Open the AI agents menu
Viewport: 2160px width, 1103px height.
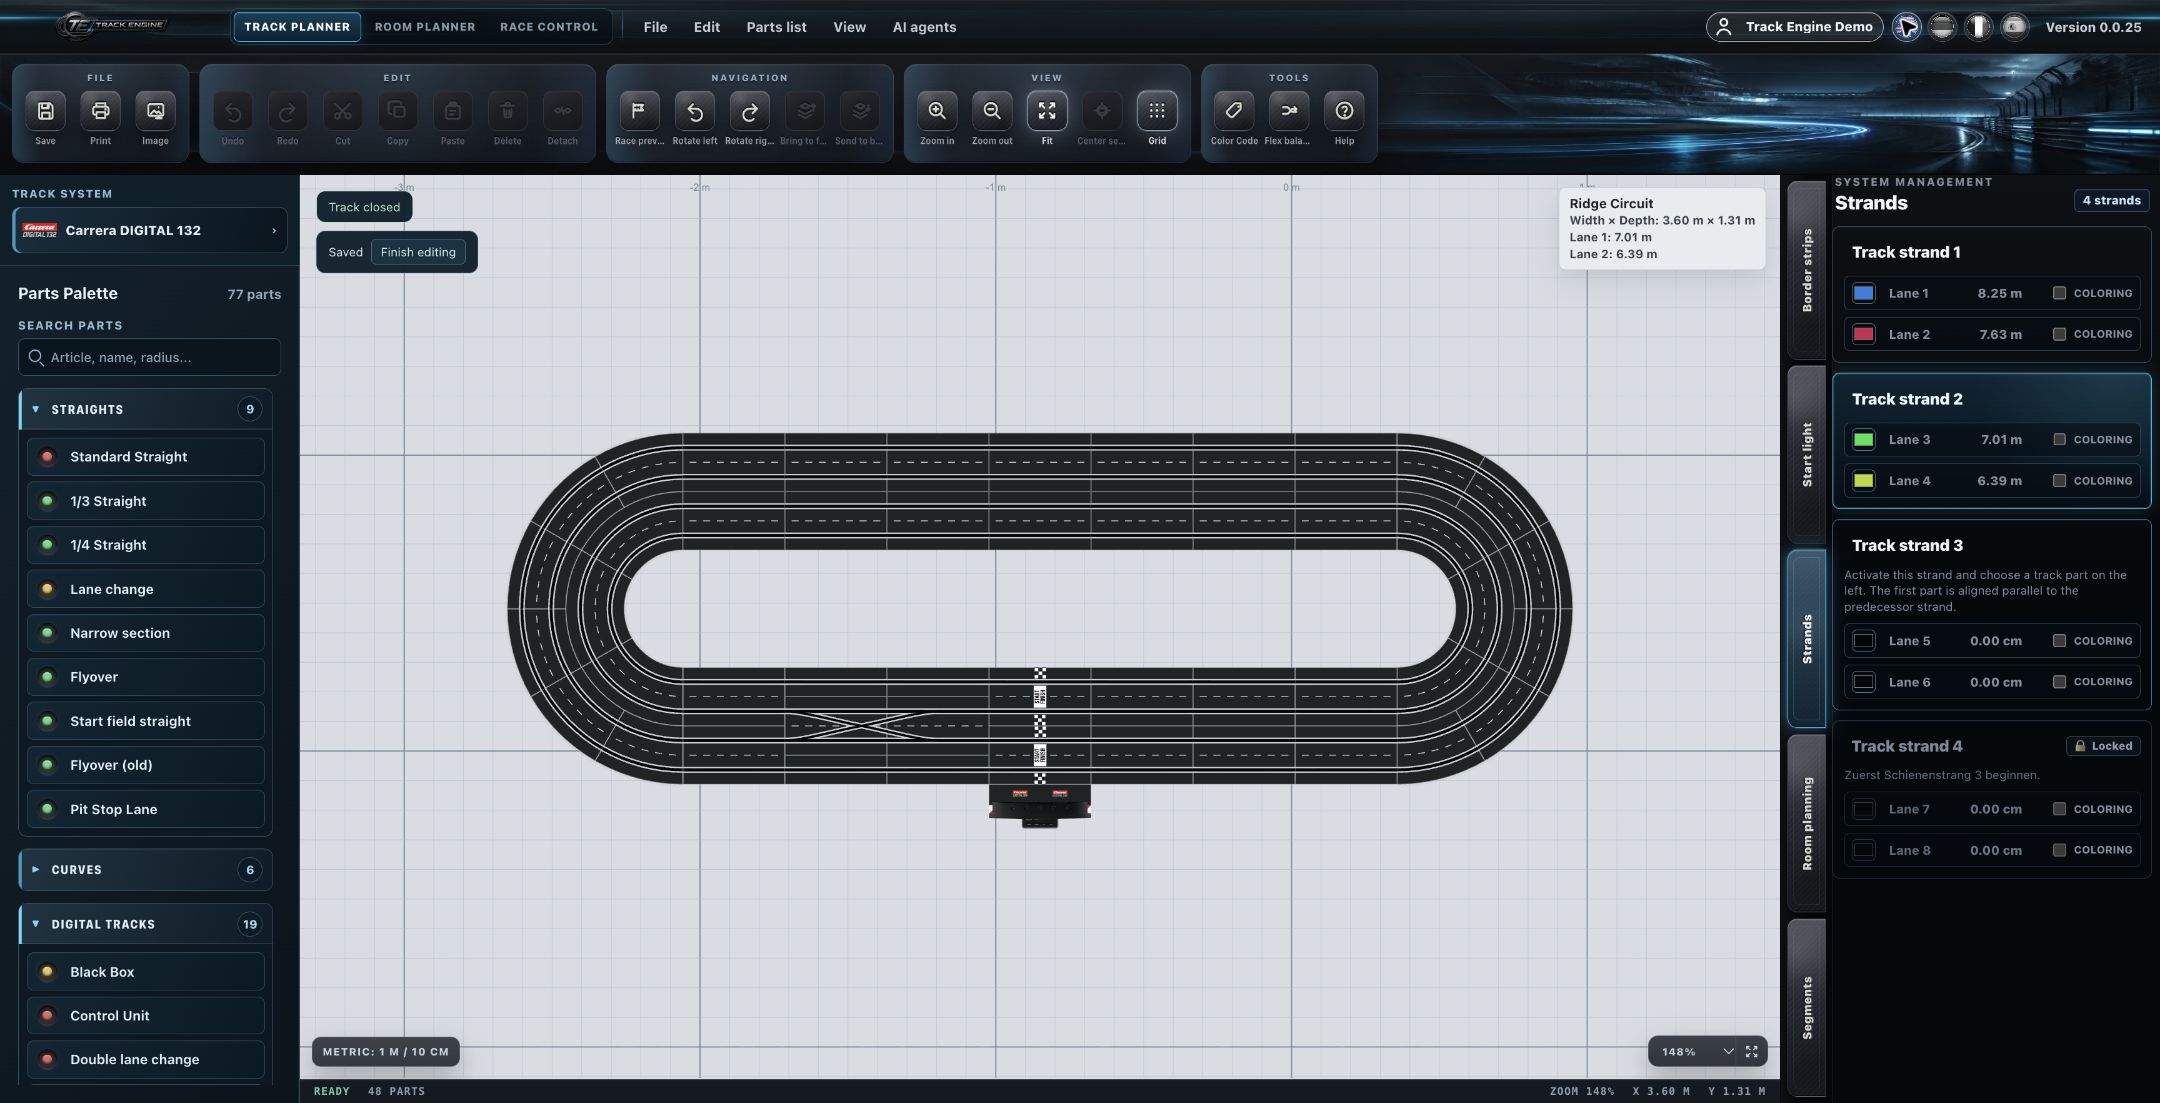coord(924,27)
